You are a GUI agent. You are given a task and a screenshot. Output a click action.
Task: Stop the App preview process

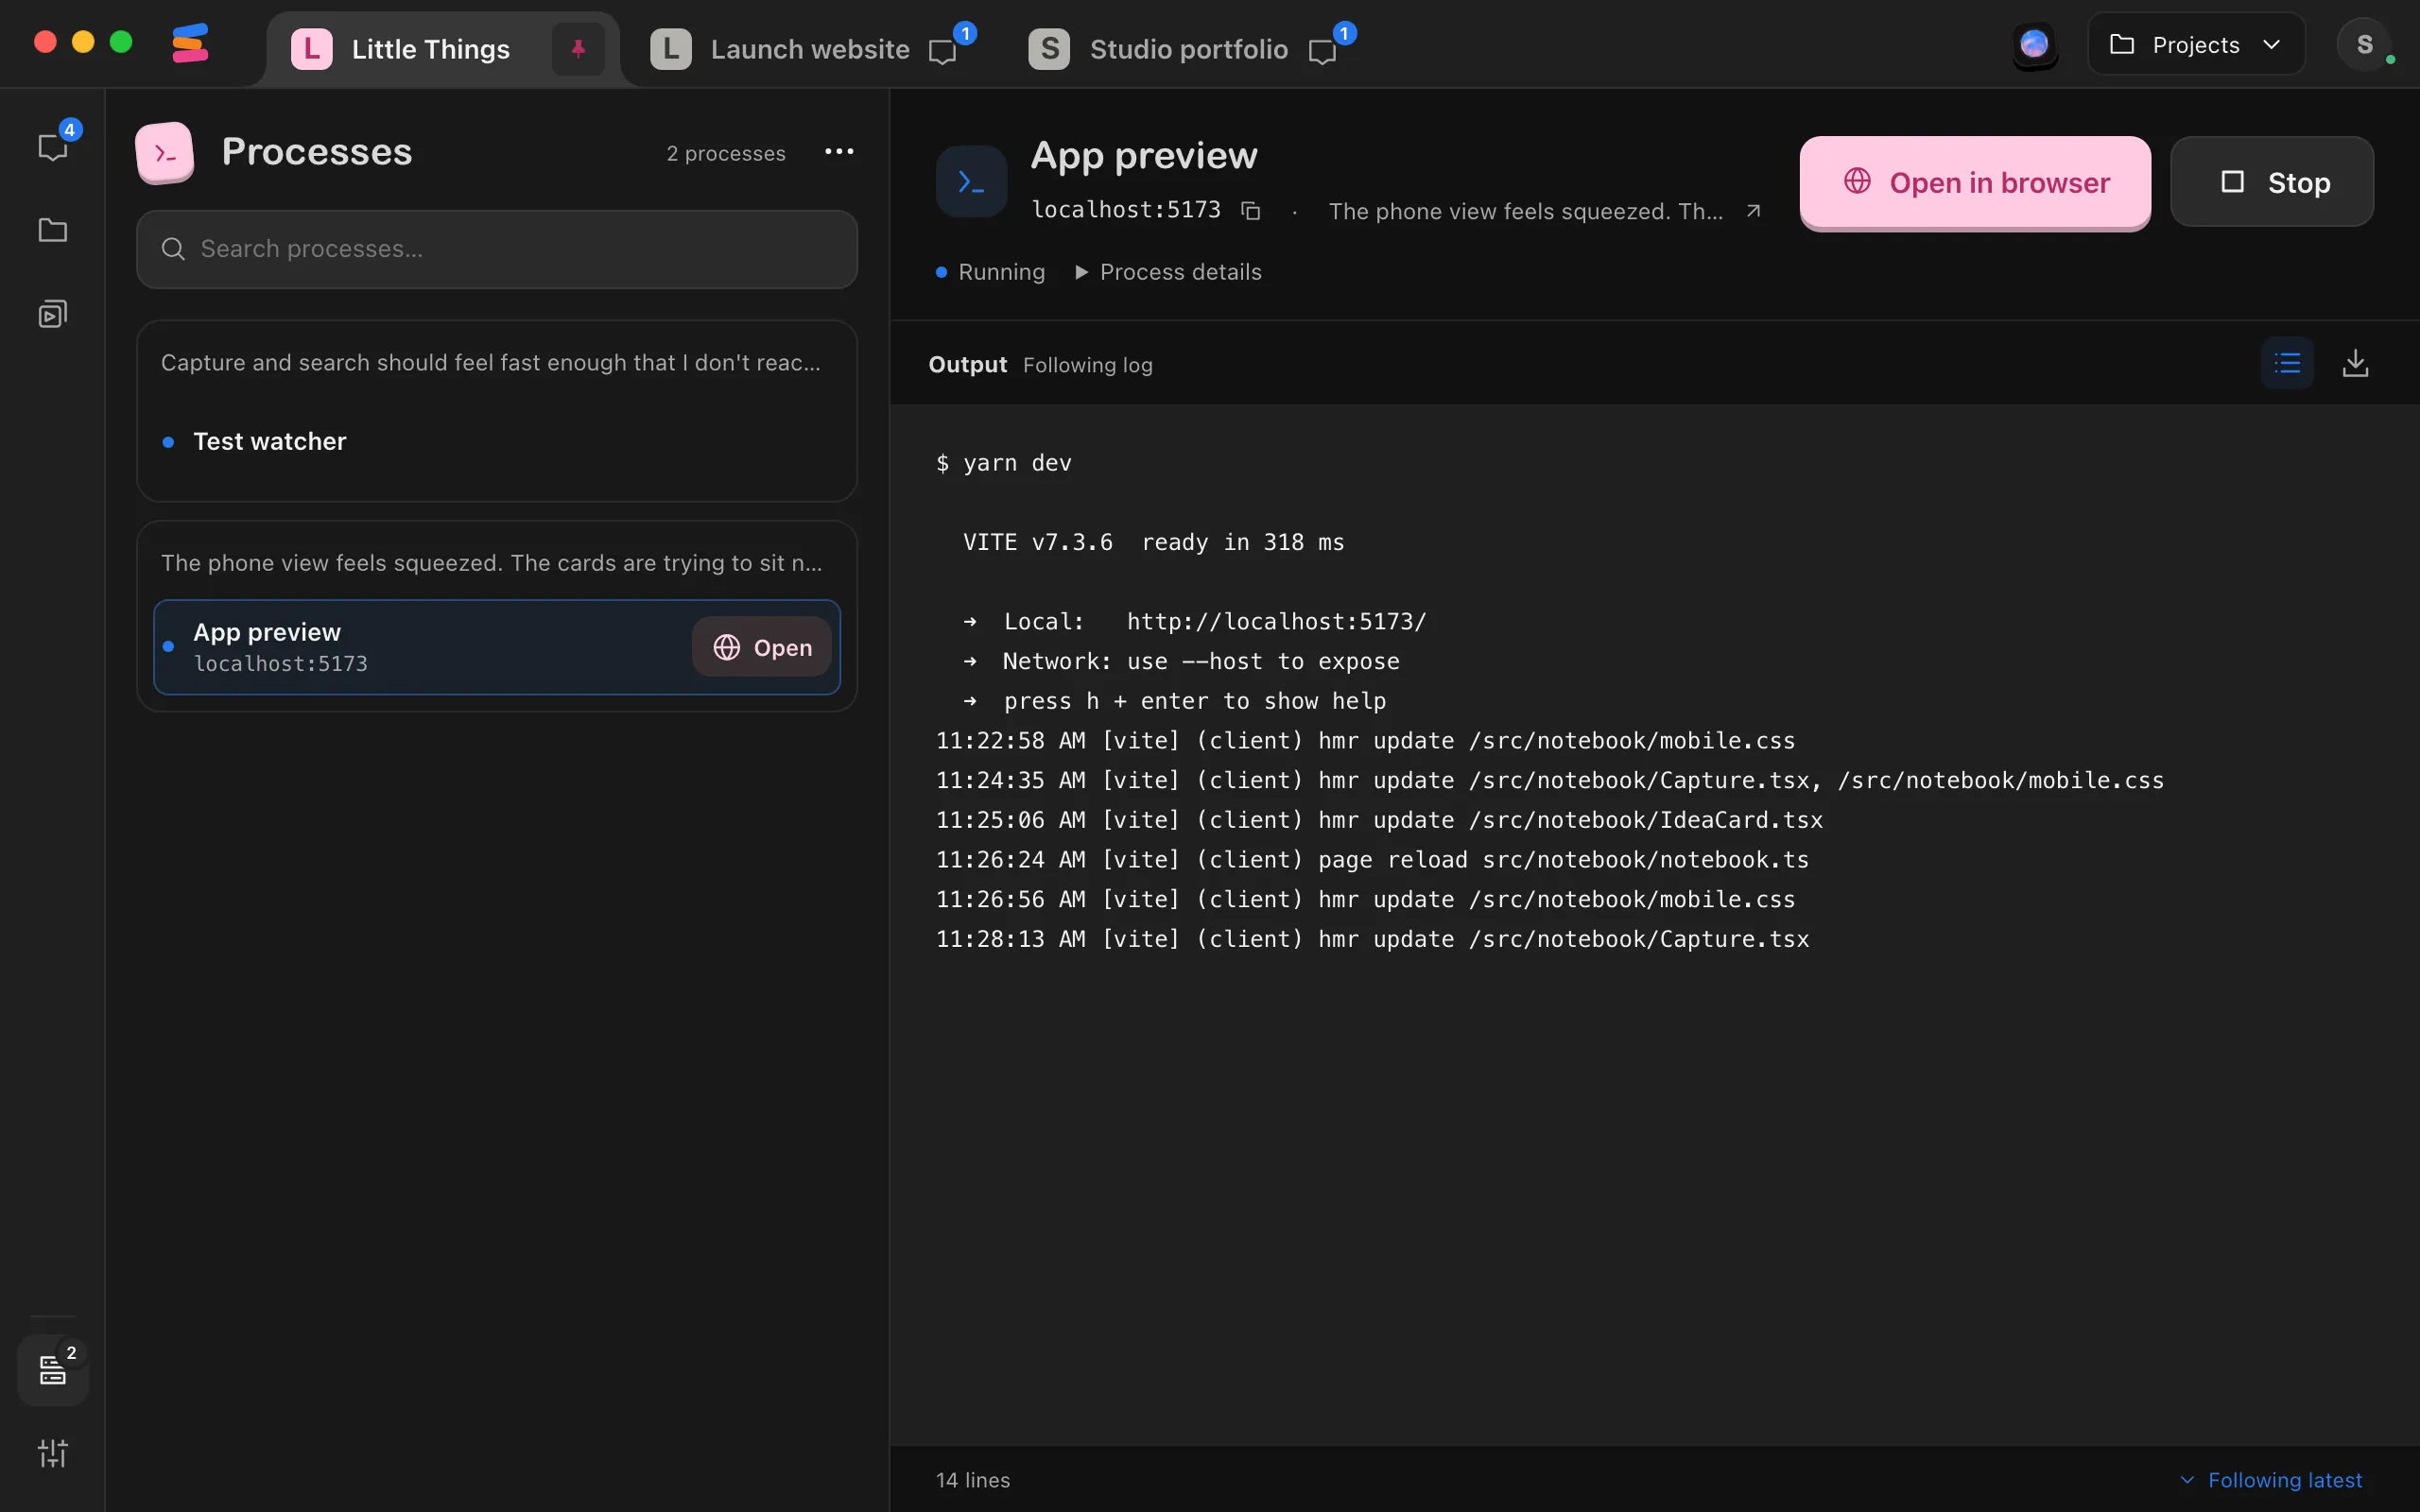click(2272, 182)
